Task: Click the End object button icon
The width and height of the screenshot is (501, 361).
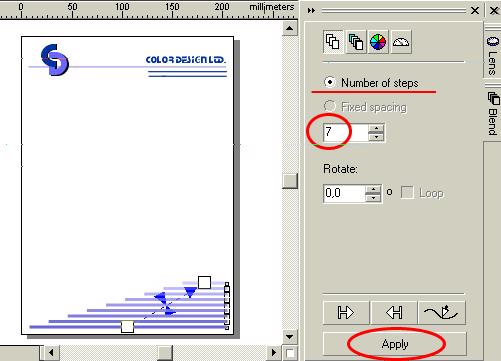Action: pyautogui.click(x=394, y=312)
